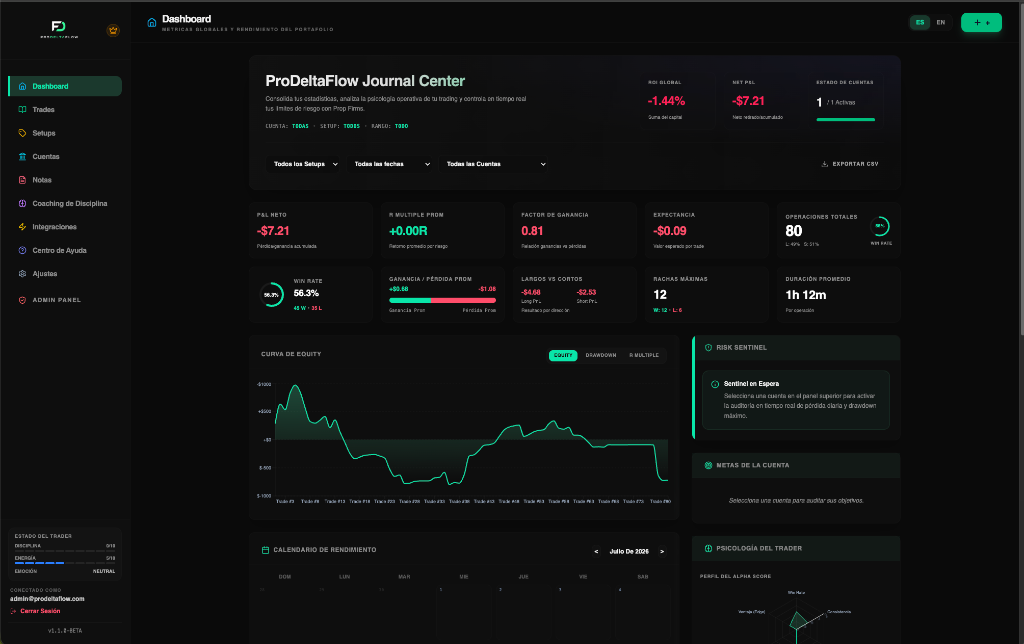Screen dimensions: 1024x644
Task: Go to next month after Julio
Action: 662,552
